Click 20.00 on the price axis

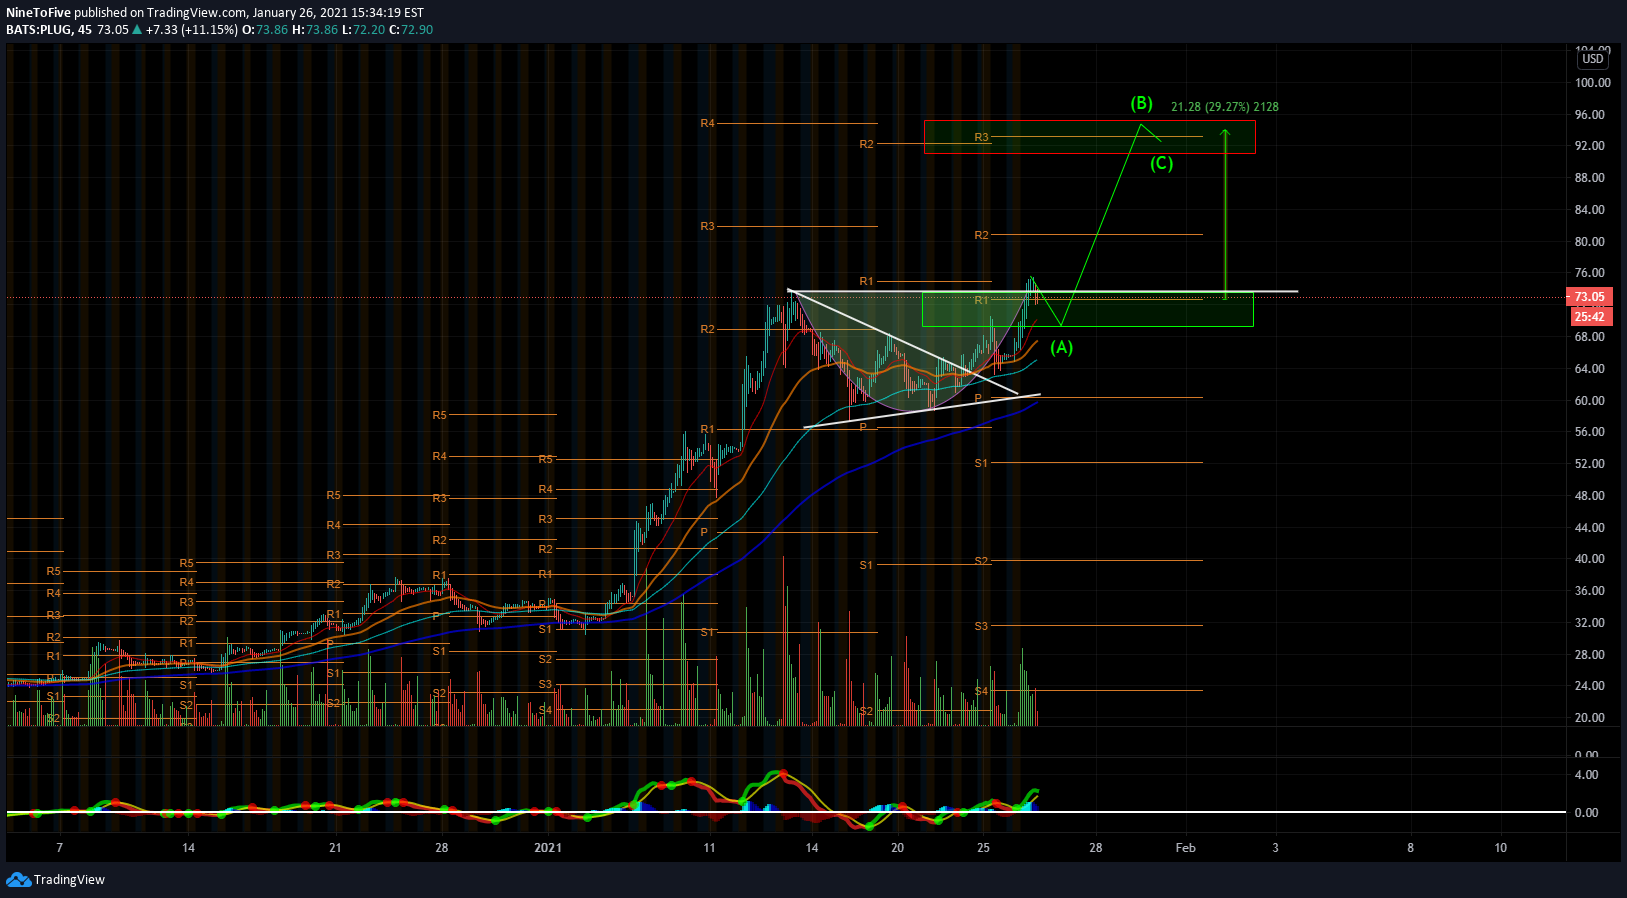click(x=1590, y=718)
